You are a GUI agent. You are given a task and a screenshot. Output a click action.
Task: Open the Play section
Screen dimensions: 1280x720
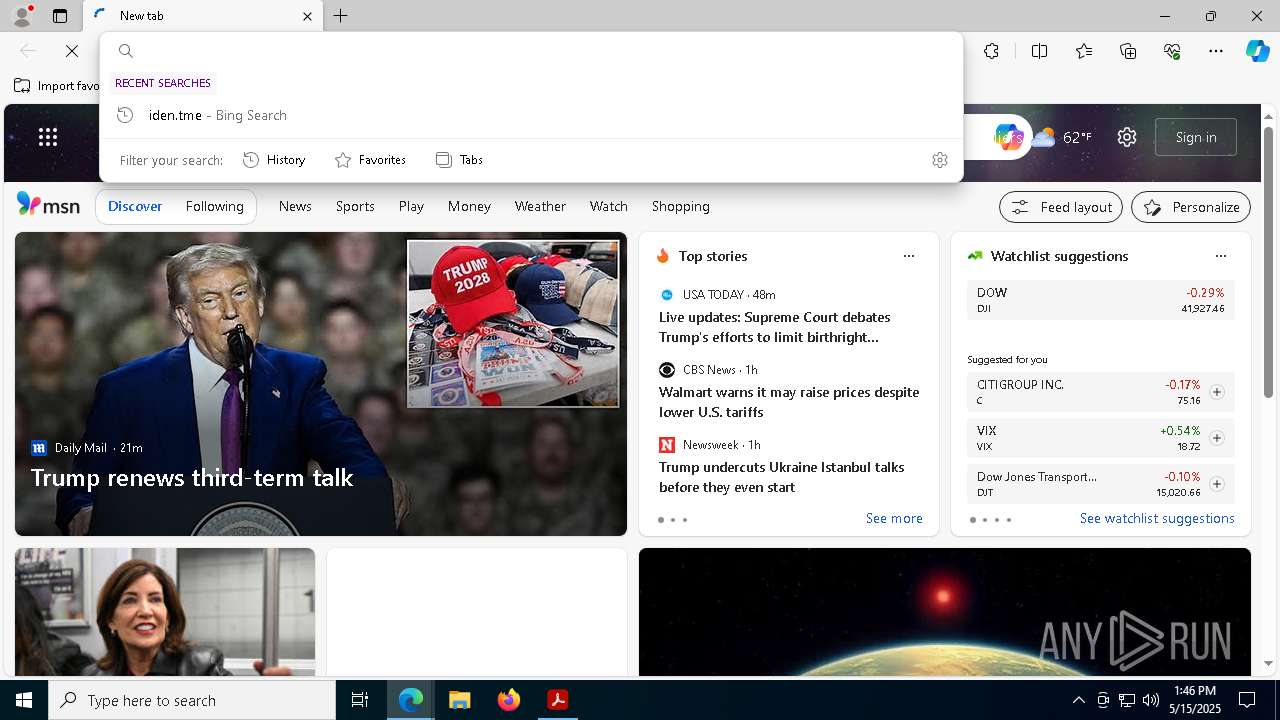[411, 206]
